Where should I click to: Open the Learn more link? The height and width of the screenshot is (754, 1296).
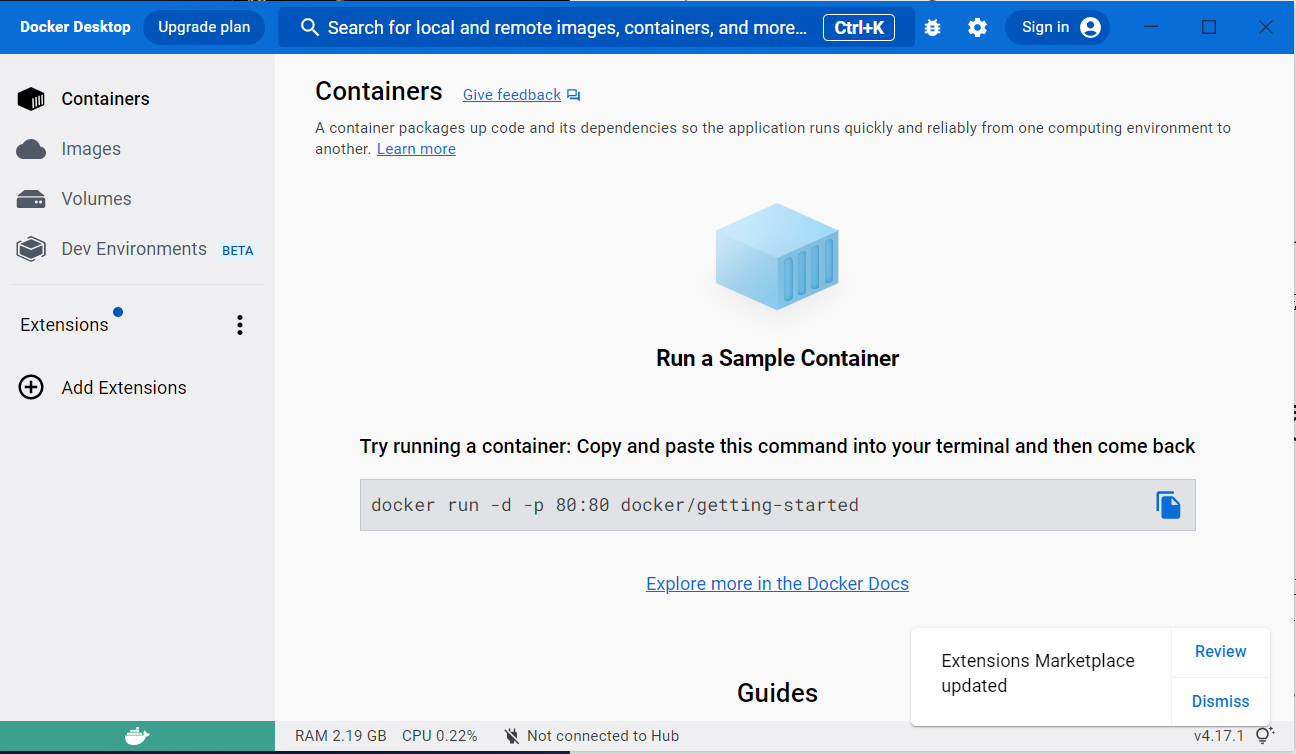(x=416, y=149)
